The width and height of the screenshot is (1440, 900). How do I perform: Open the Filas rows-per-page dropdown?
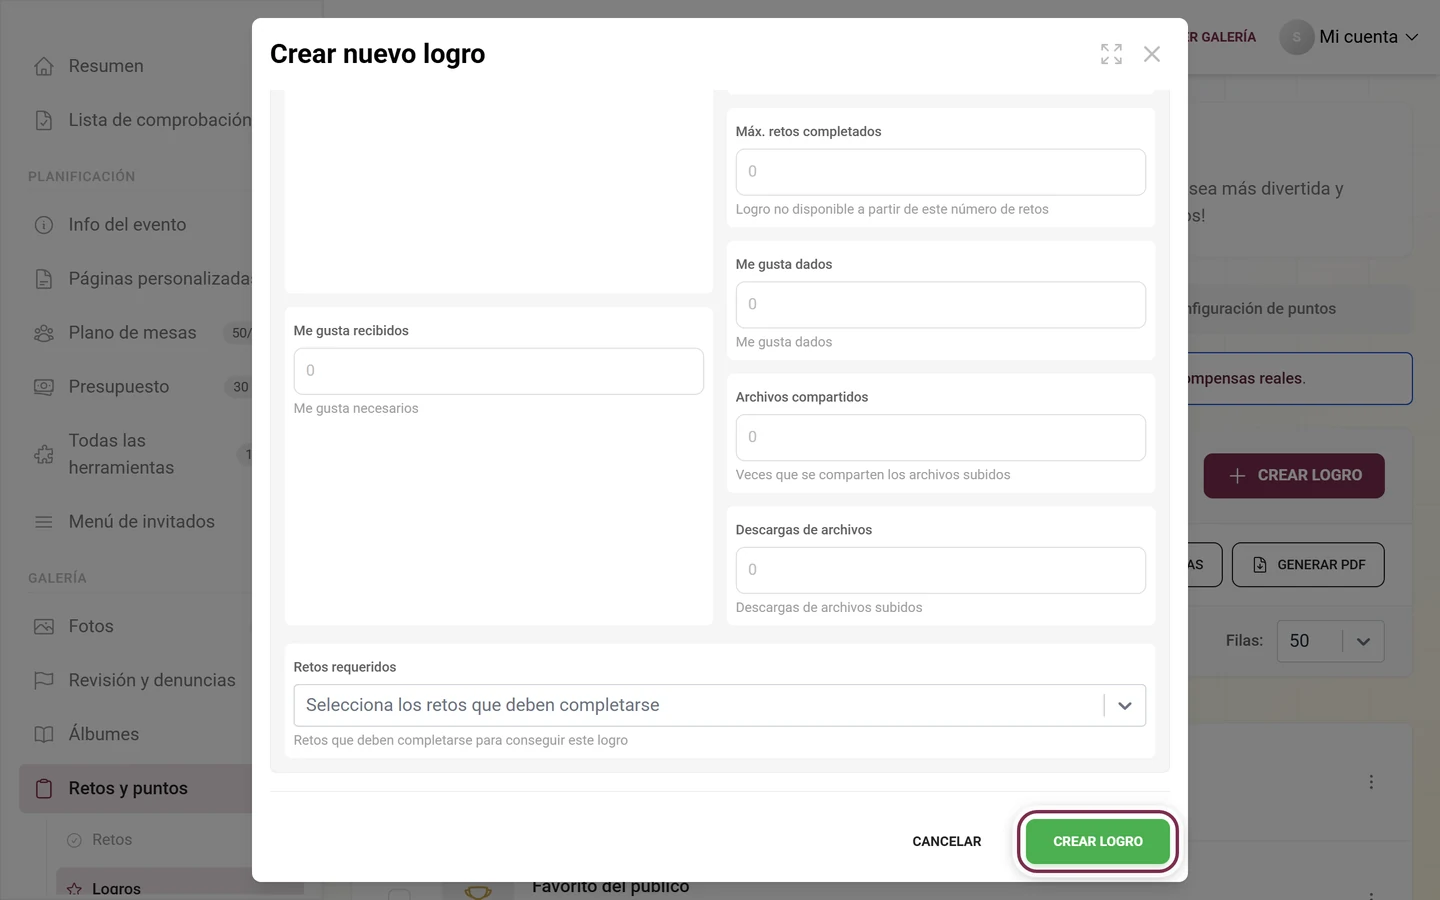[x=1331, y=642]
